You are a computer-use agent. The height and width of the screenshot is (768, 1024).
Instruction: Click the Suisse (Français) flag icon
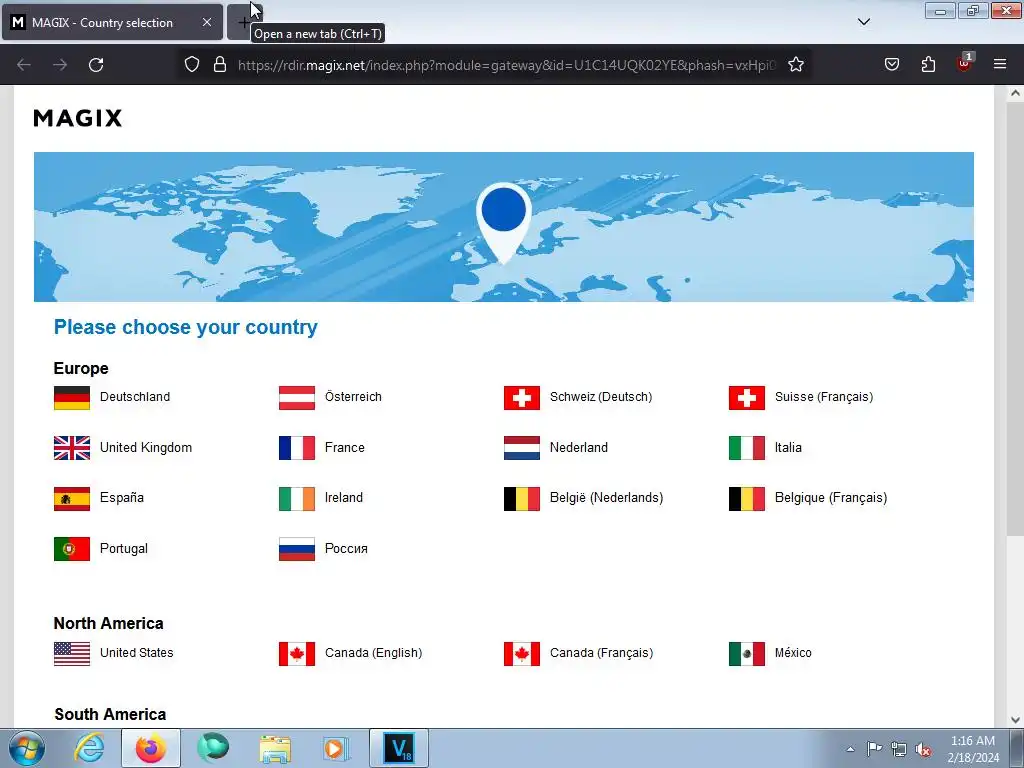[746, 398]
